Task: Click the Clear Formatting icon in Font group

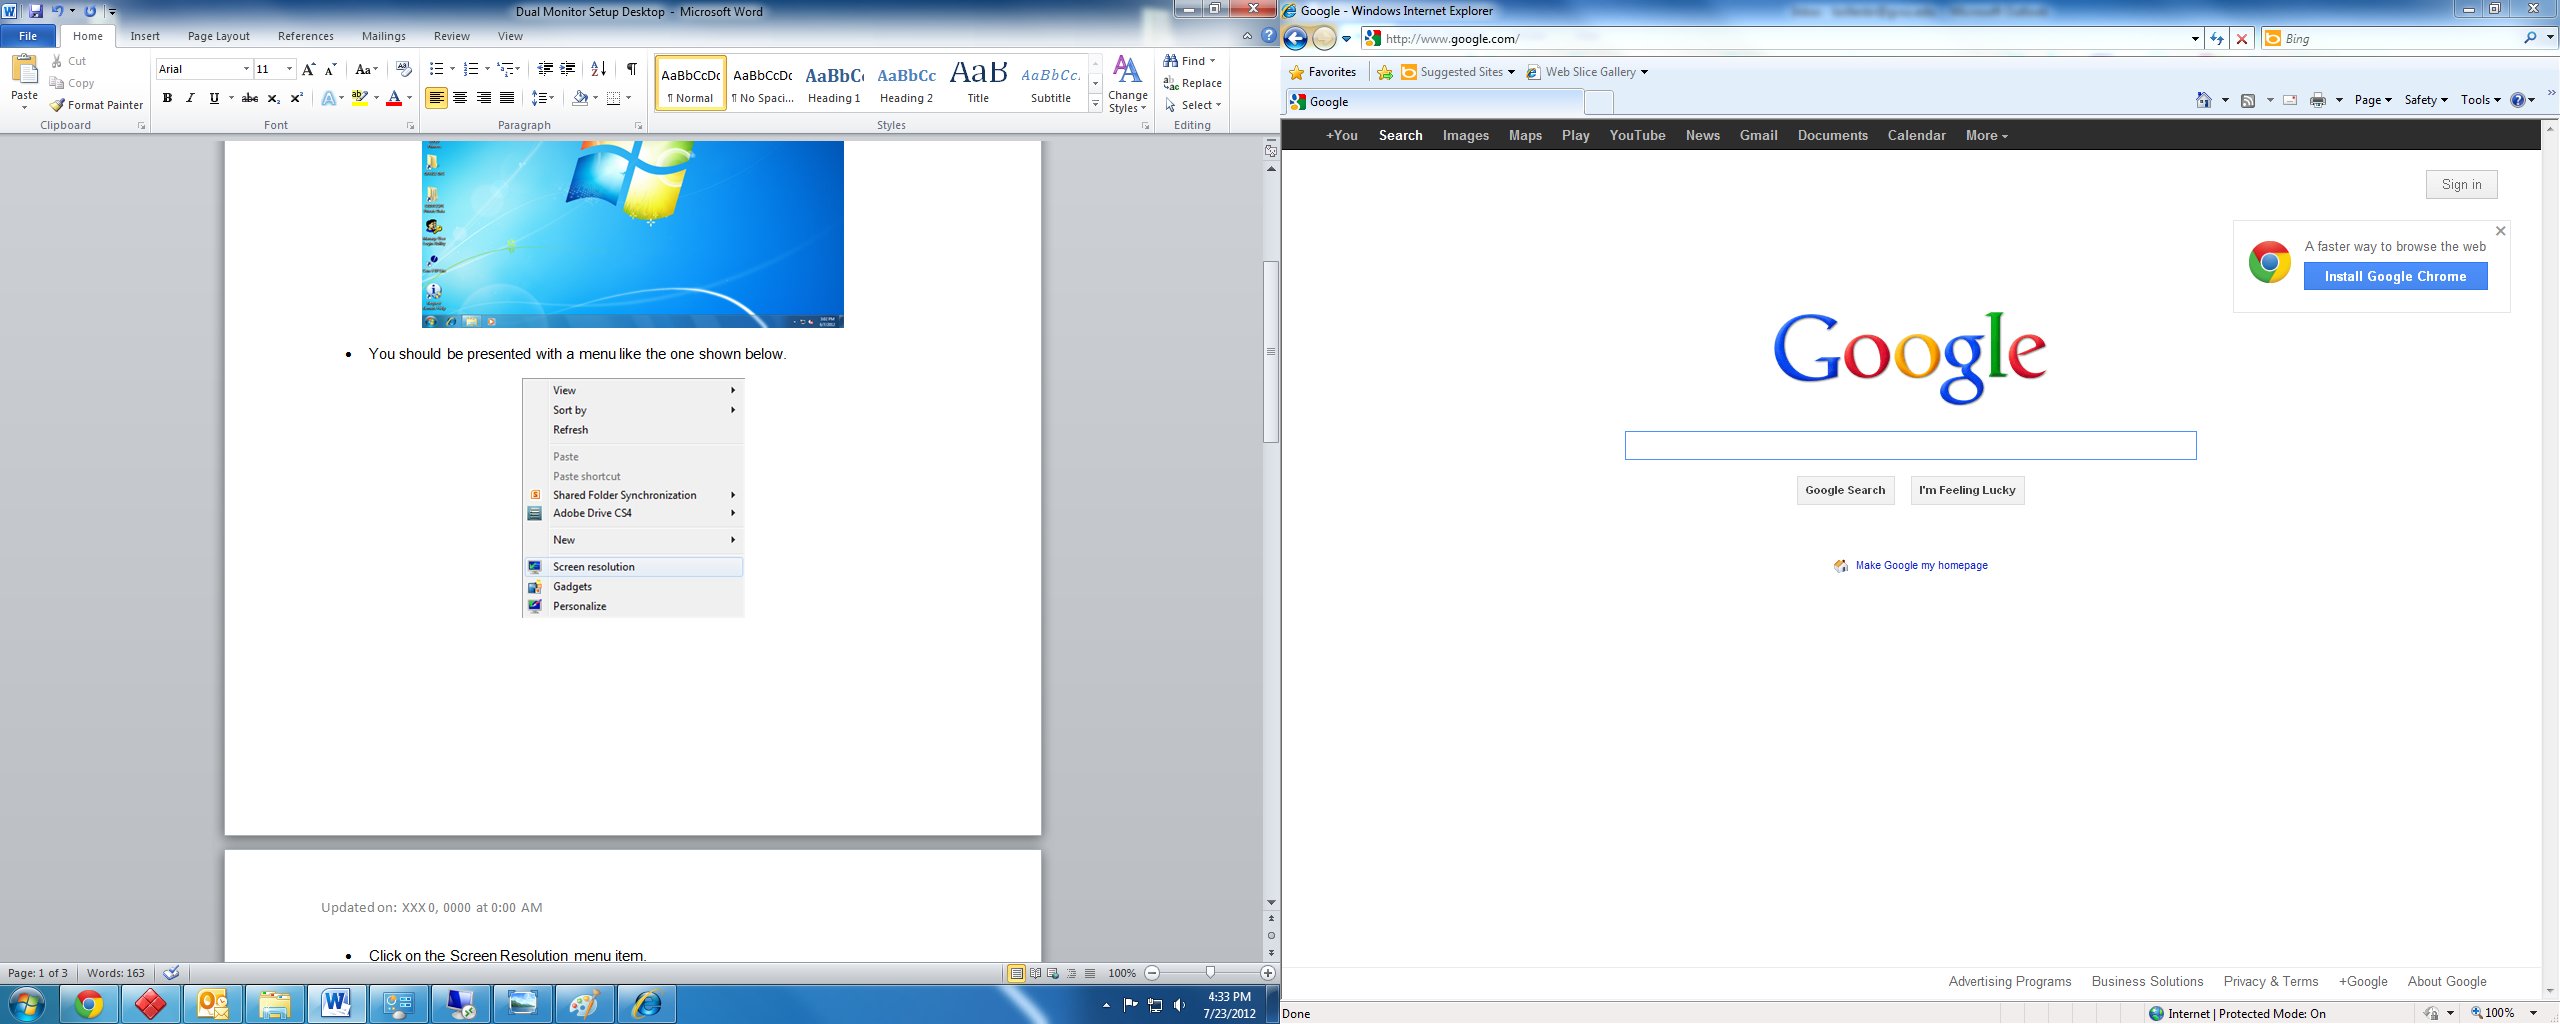Action: tap(403, 69)
